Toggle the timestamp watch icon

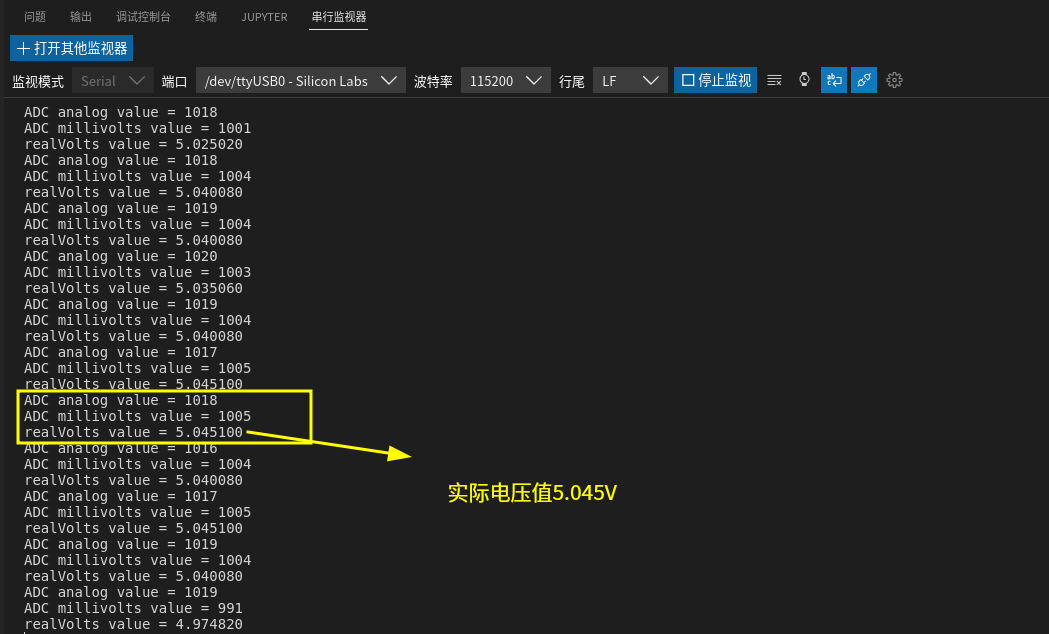click(x=804, y=80)
